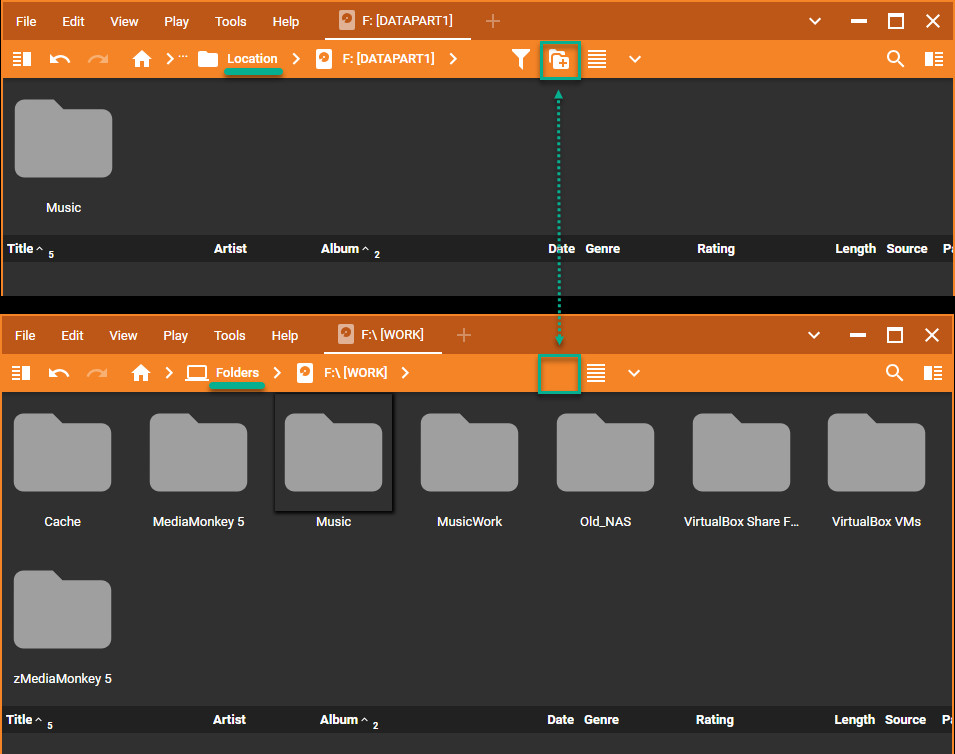Click the undo arrow in the bottom window toolbar

coord(59,373)
